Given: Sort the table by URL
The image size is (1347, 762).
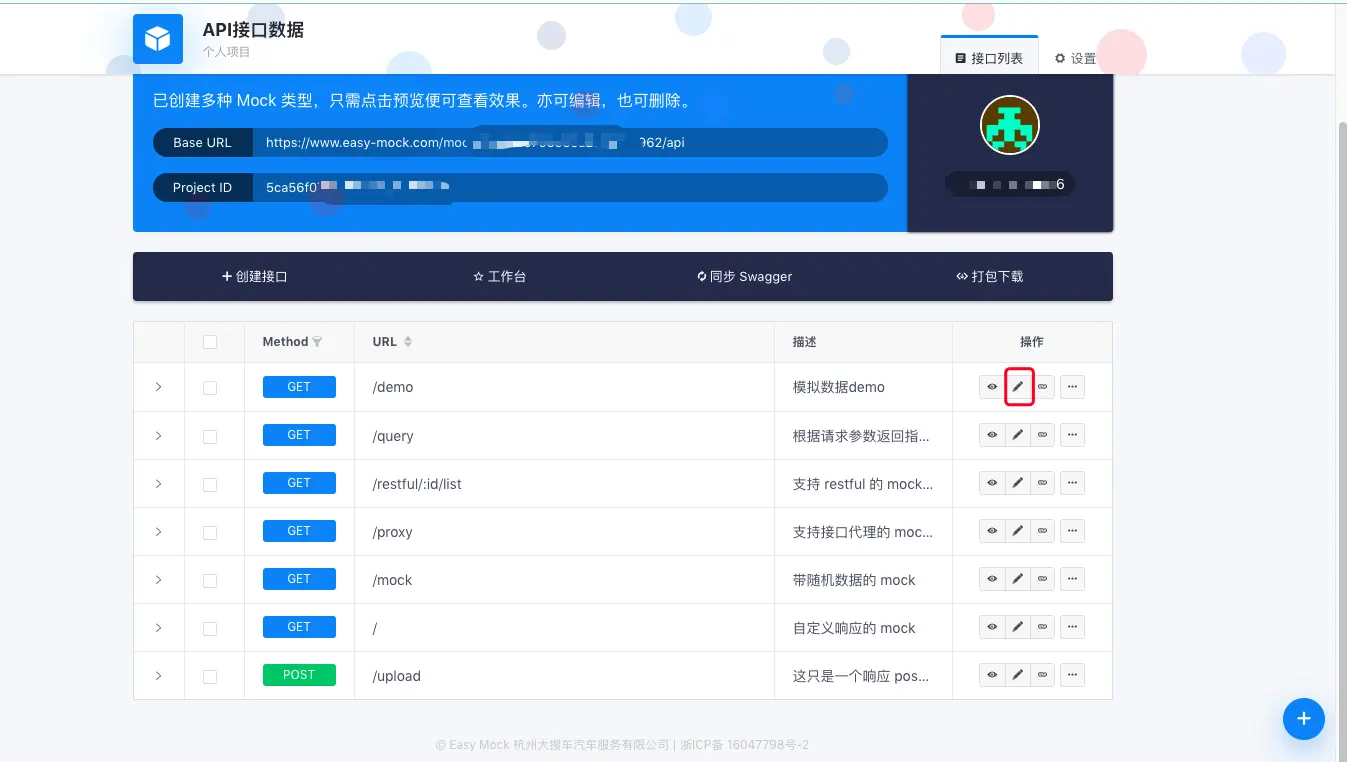Looking at the screenshot, I should coord(406,341).
